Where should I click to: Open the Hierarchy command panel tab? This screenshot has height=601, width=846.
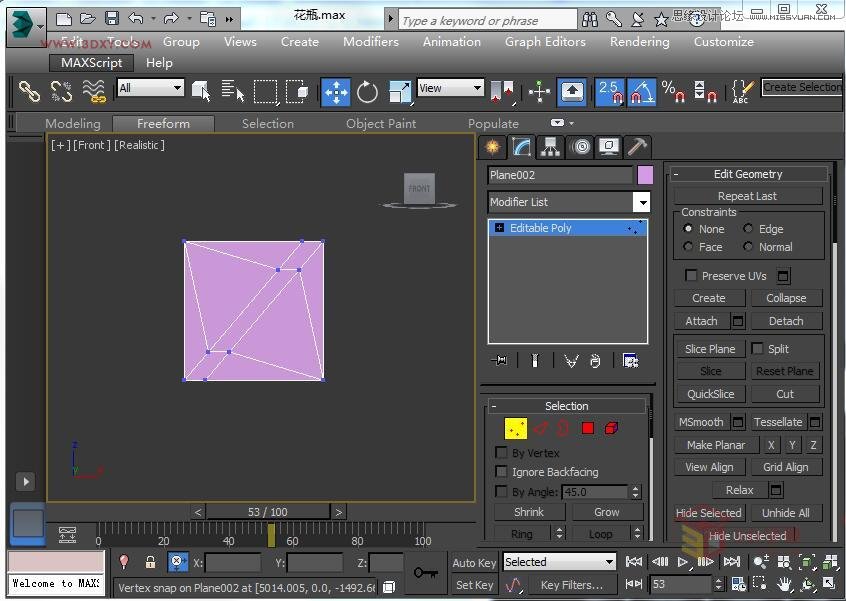[x=550, y=147]
